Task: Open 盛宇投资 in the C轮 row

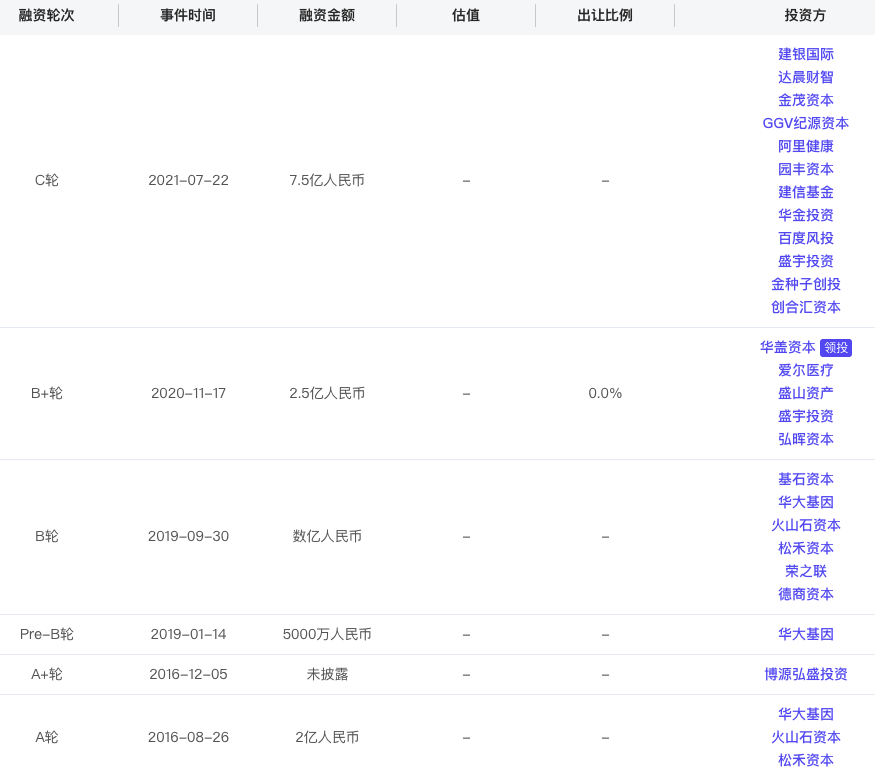Action: (805, 261)
